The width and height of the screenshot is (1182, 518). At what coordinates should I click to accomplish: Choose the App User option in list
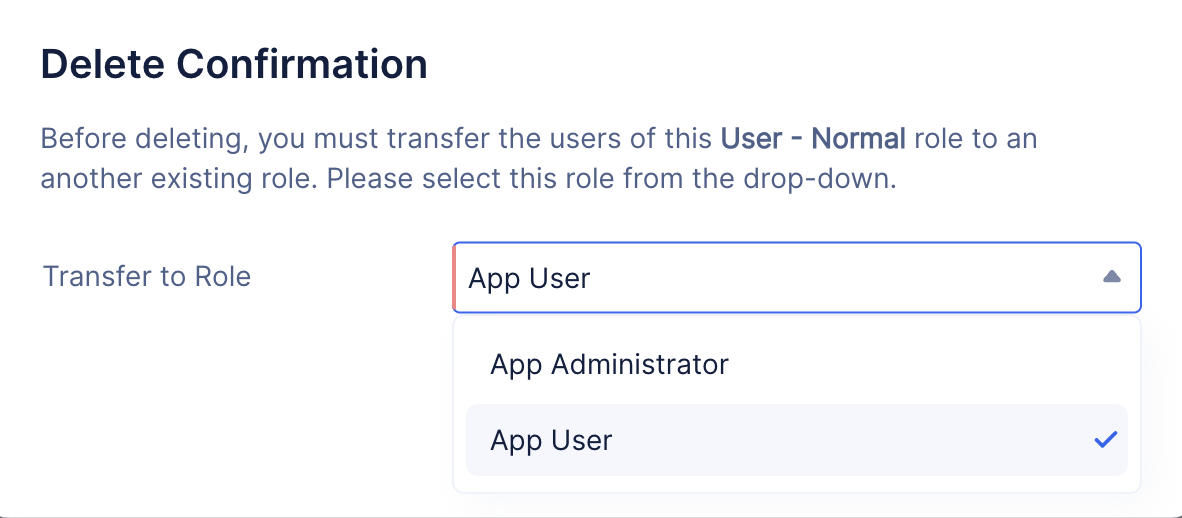[x=797, y=440]
